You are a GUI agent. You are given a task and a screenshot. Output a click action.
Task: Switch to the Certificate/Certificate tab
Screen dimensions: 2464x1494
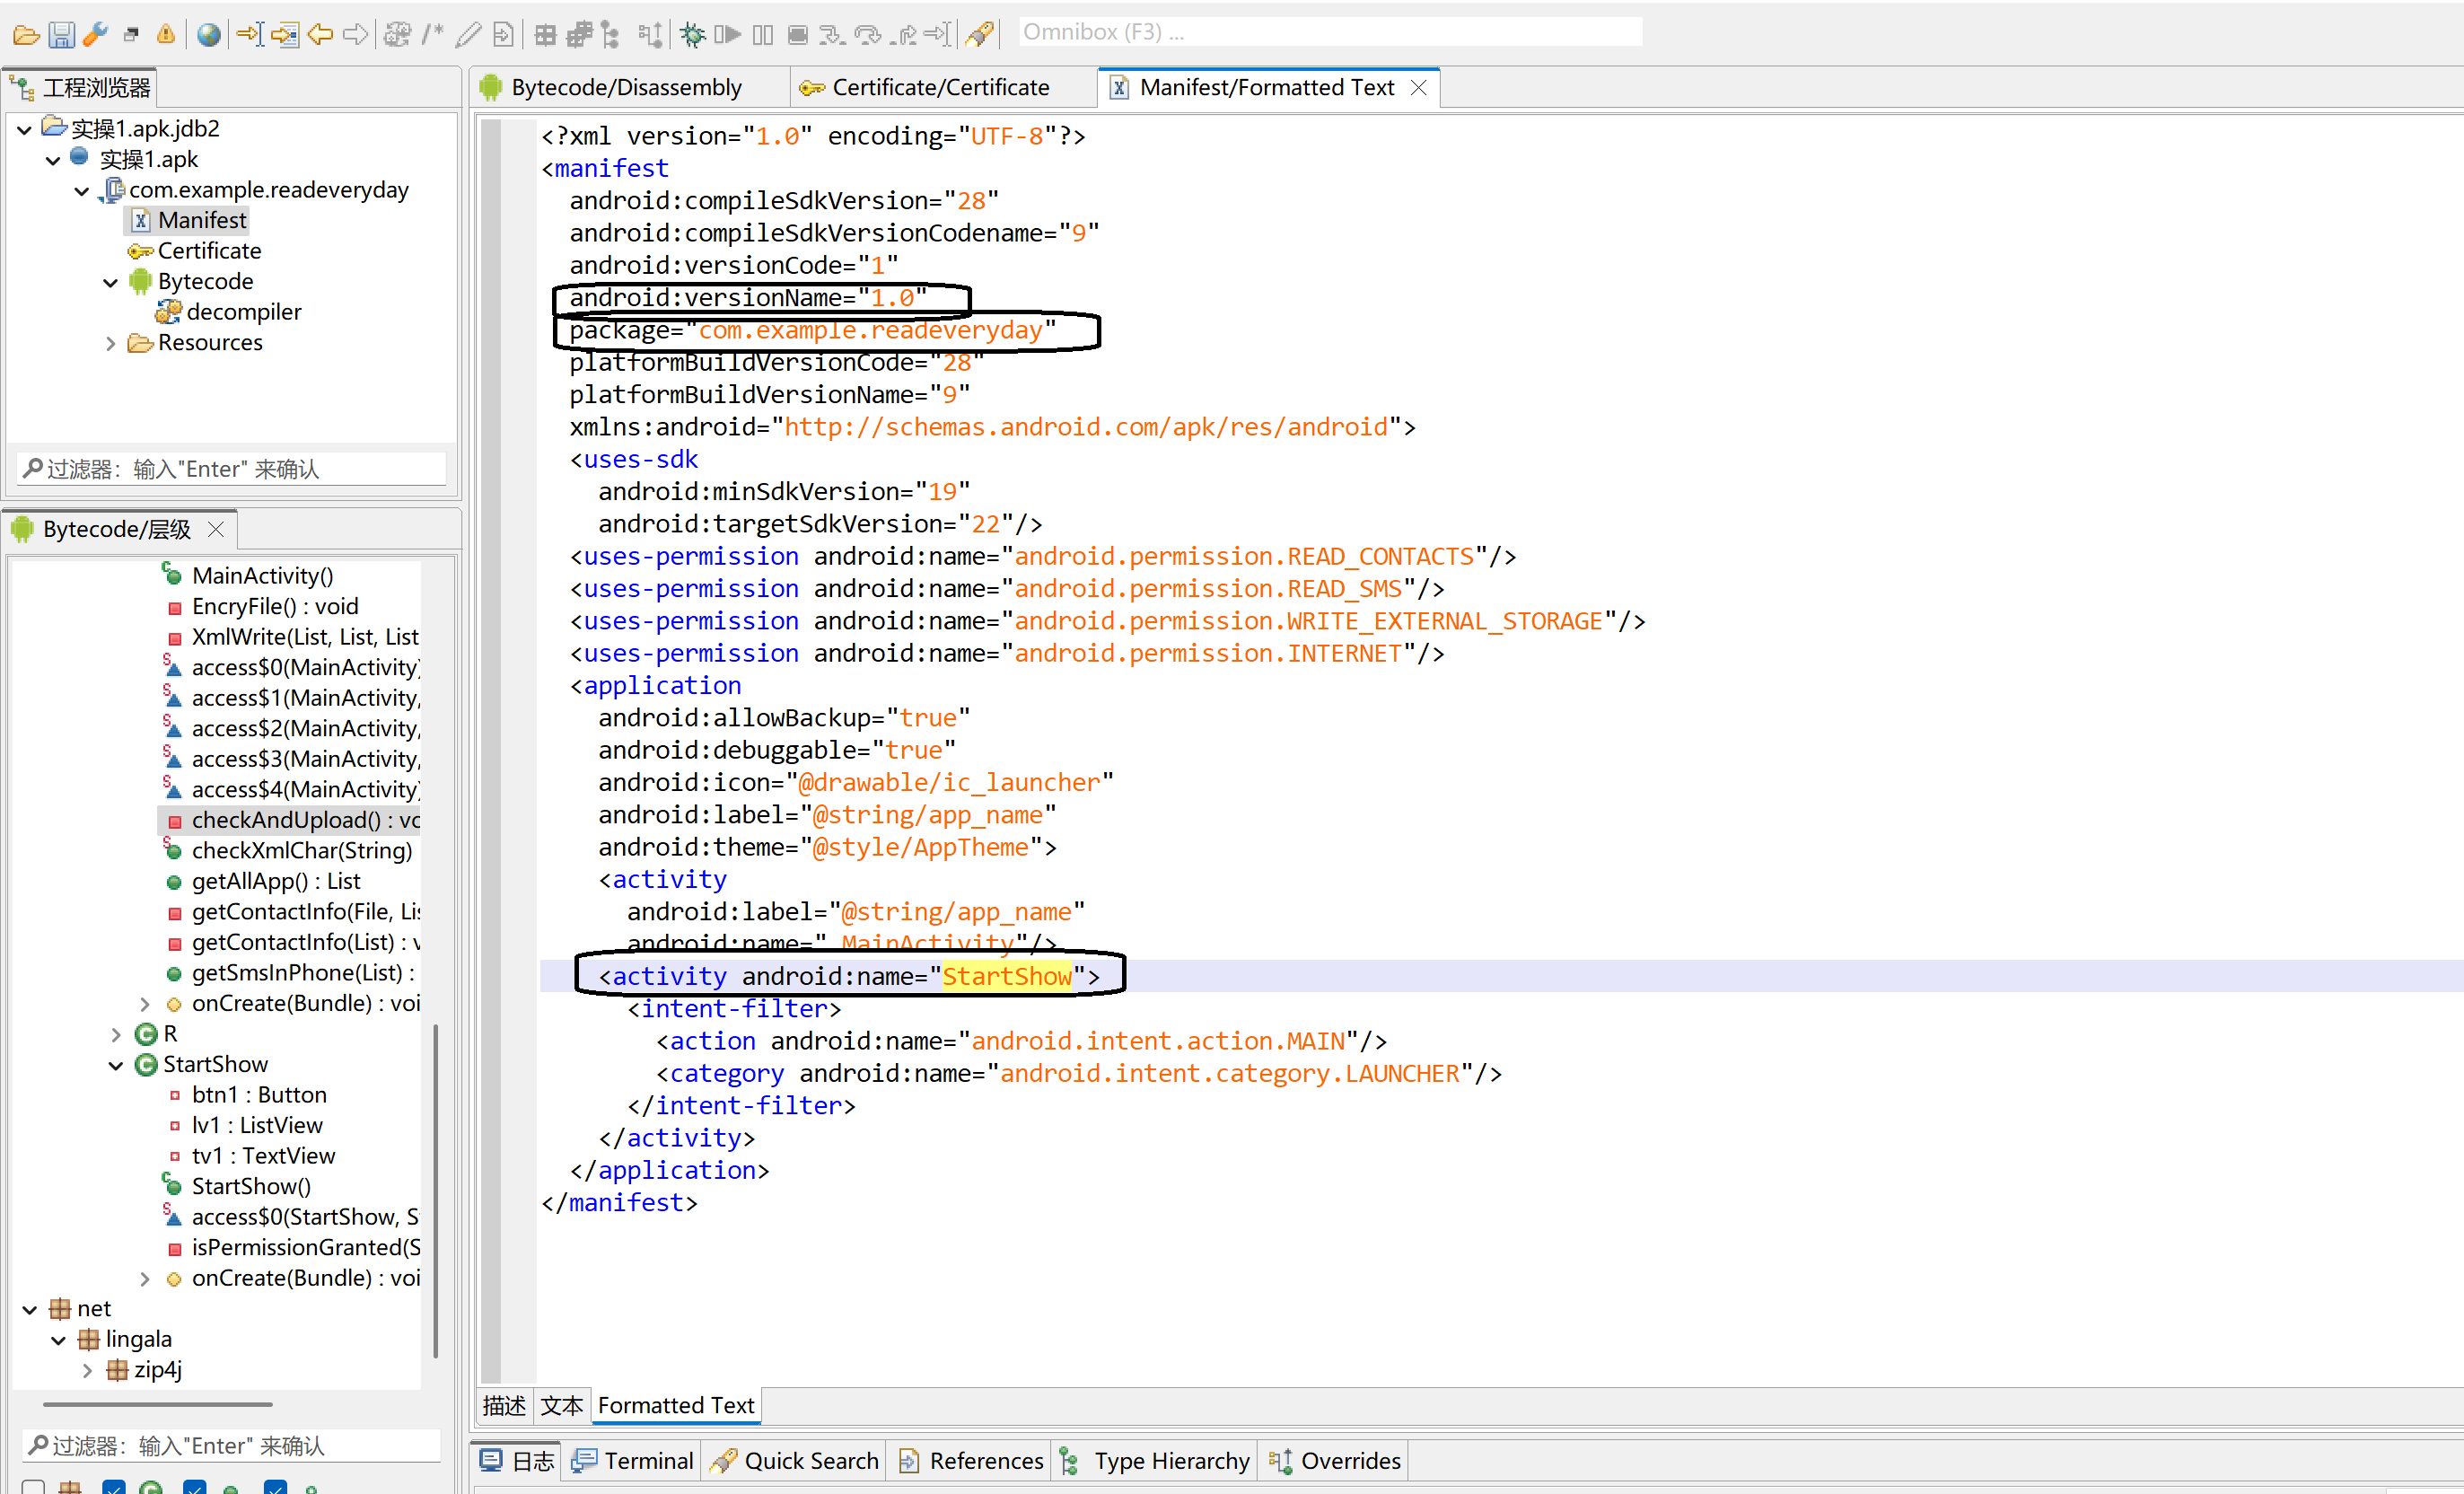point(939,88)
